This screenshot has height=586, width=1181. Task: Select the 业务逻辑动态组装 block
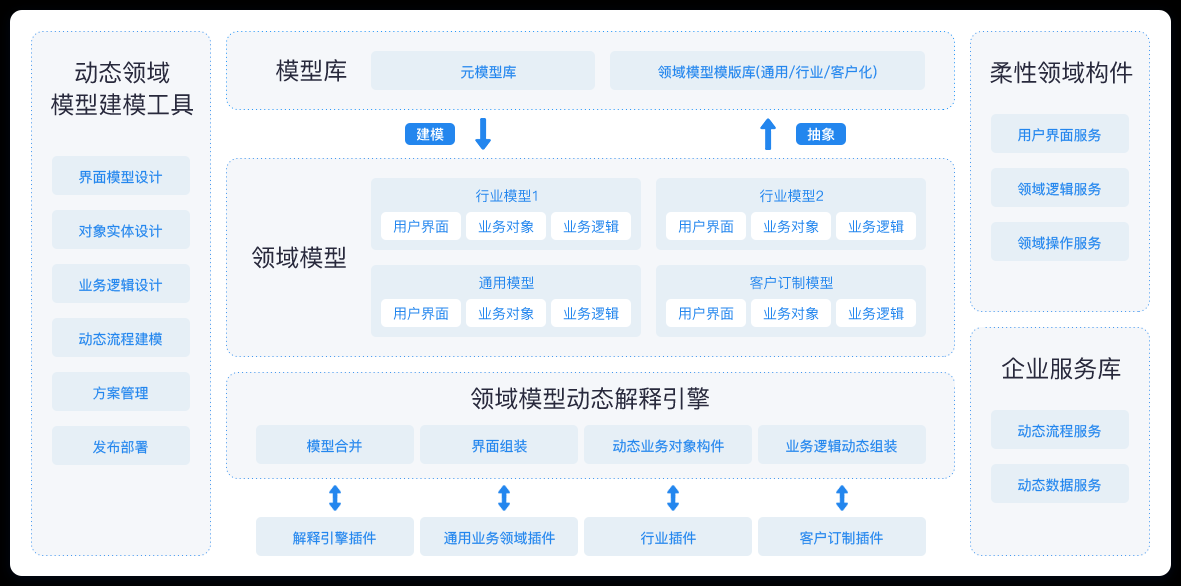tap(841, 445)
